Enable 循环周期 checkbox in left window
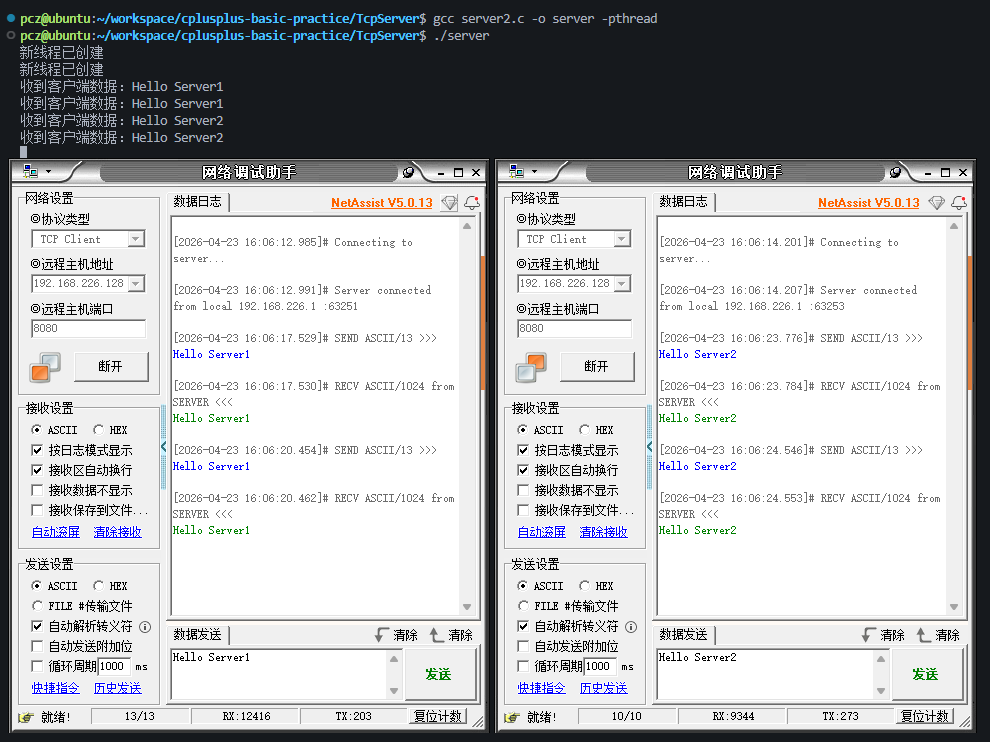This screenshot has height=742, width=990. pos(37,666)
